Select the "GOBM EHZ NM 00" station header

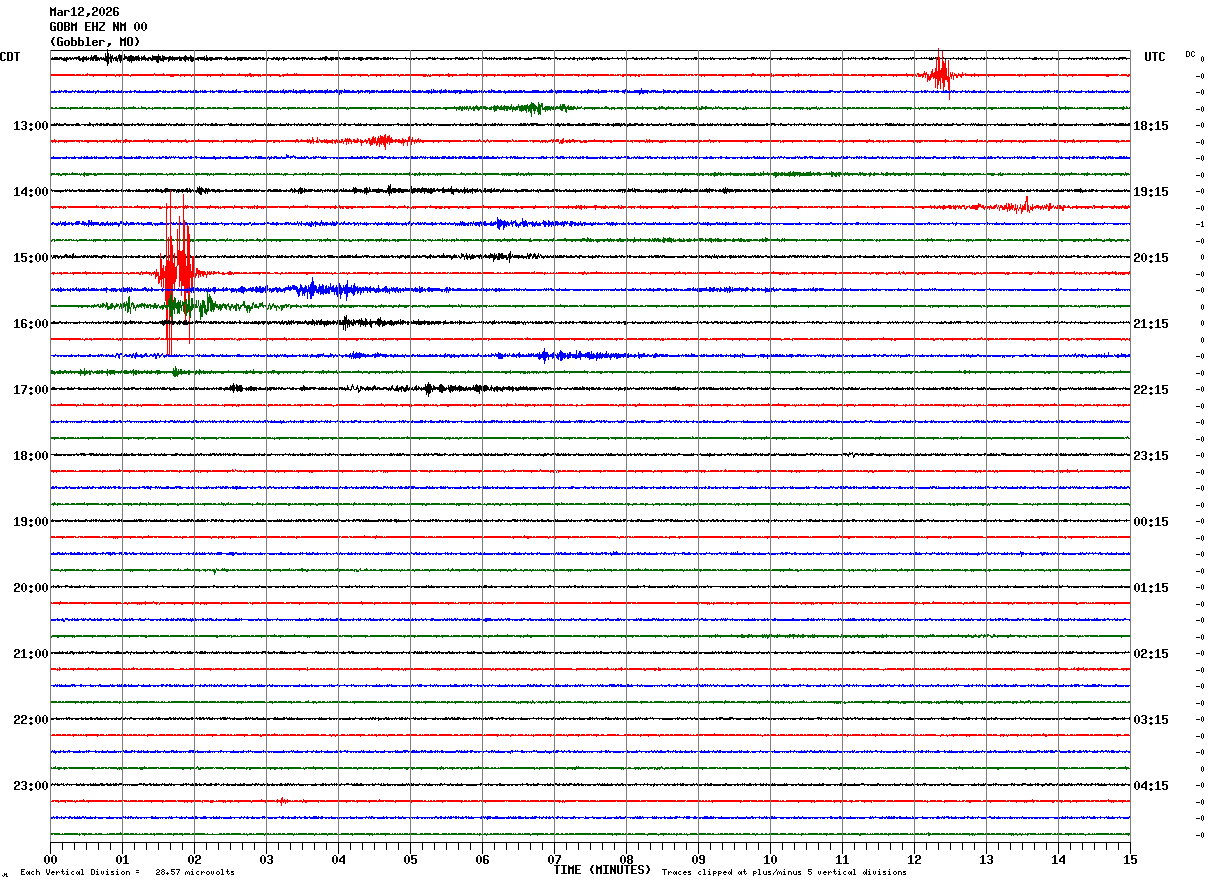tap(98, 27)
